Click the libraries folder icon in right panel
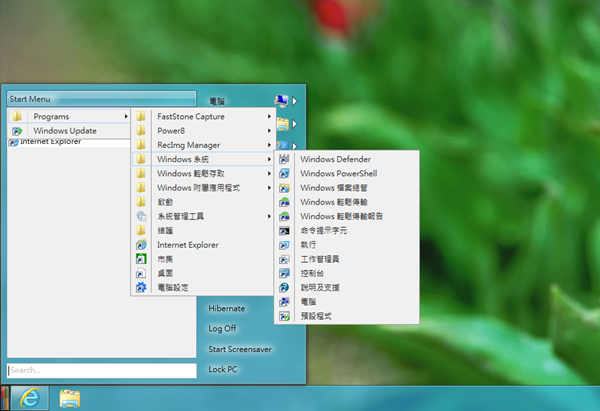Viewport: 600px width, 411px height. [282, 124]
